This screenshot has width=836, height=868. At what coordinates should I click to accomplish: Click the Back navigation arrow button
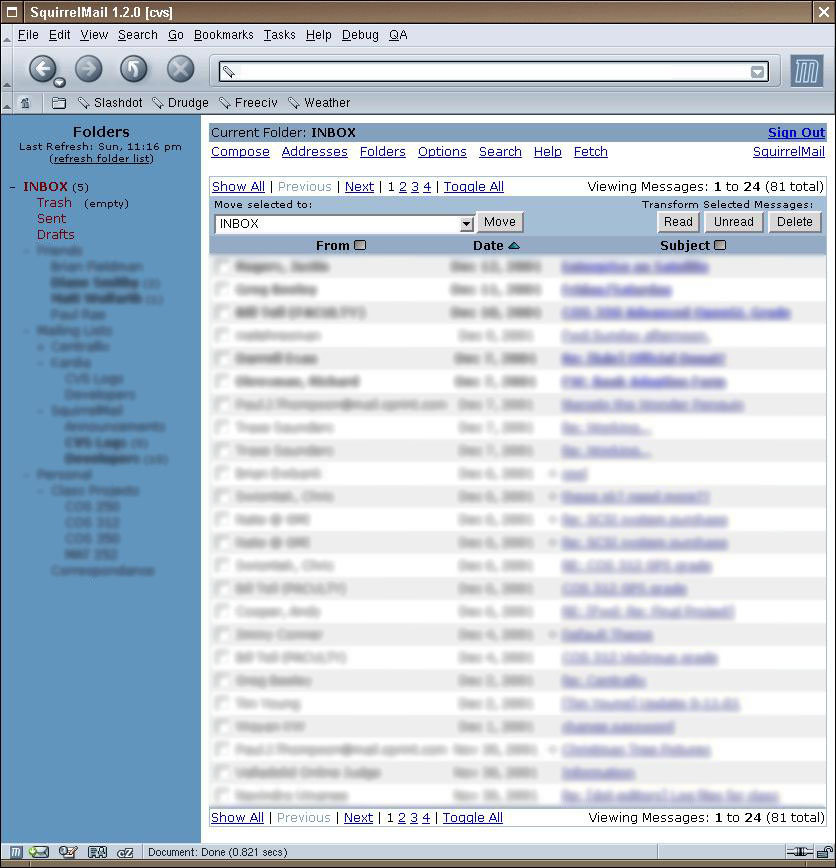click(42, 69)
